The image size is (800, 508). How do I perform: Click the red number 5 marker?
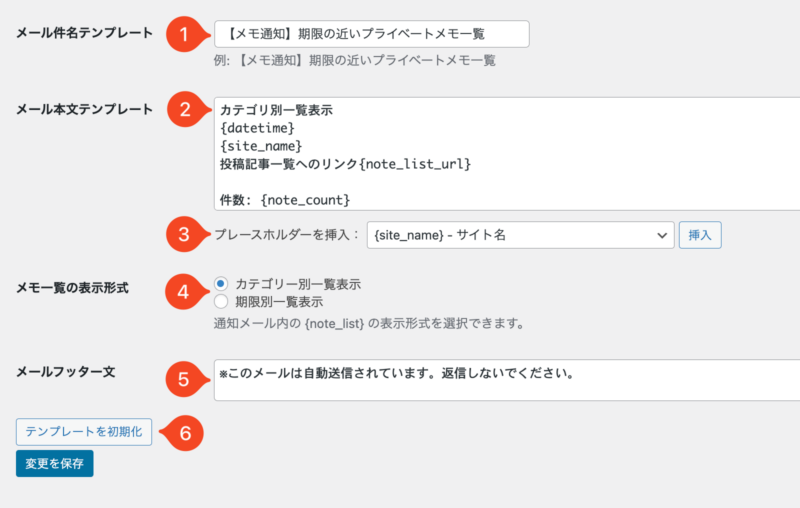pyautogui.click(x=184, y=379)
